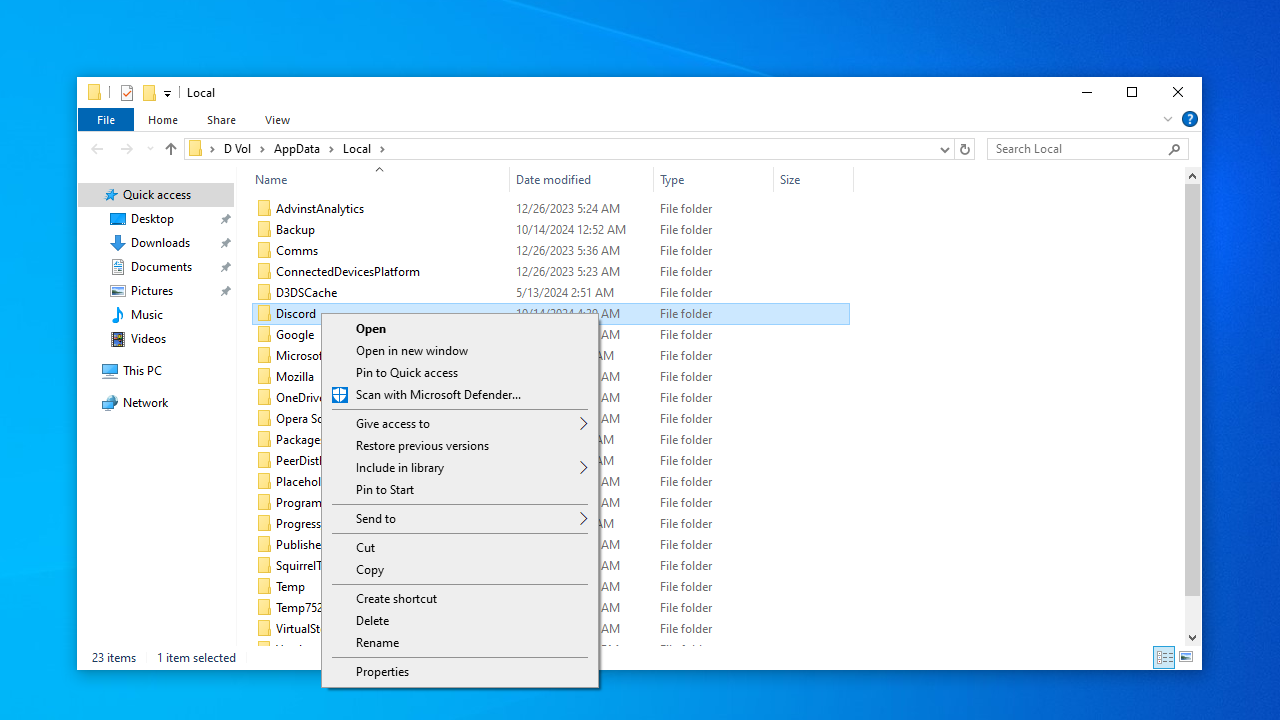Click the File tab button
The height and width of the screenshot is (720, 1280).
pyautogui.click(x=106, y=120)
